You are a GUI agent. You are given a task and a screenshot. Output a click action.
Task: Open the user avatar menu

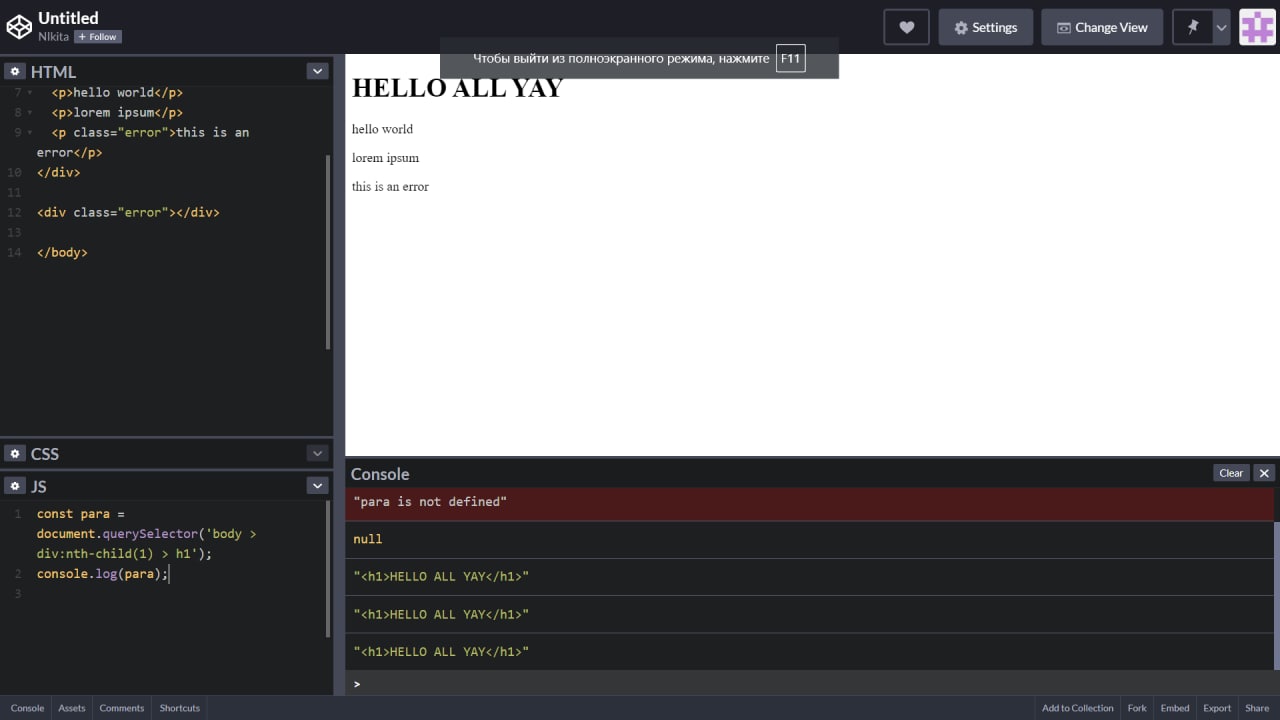click(x=1258, y=27)
